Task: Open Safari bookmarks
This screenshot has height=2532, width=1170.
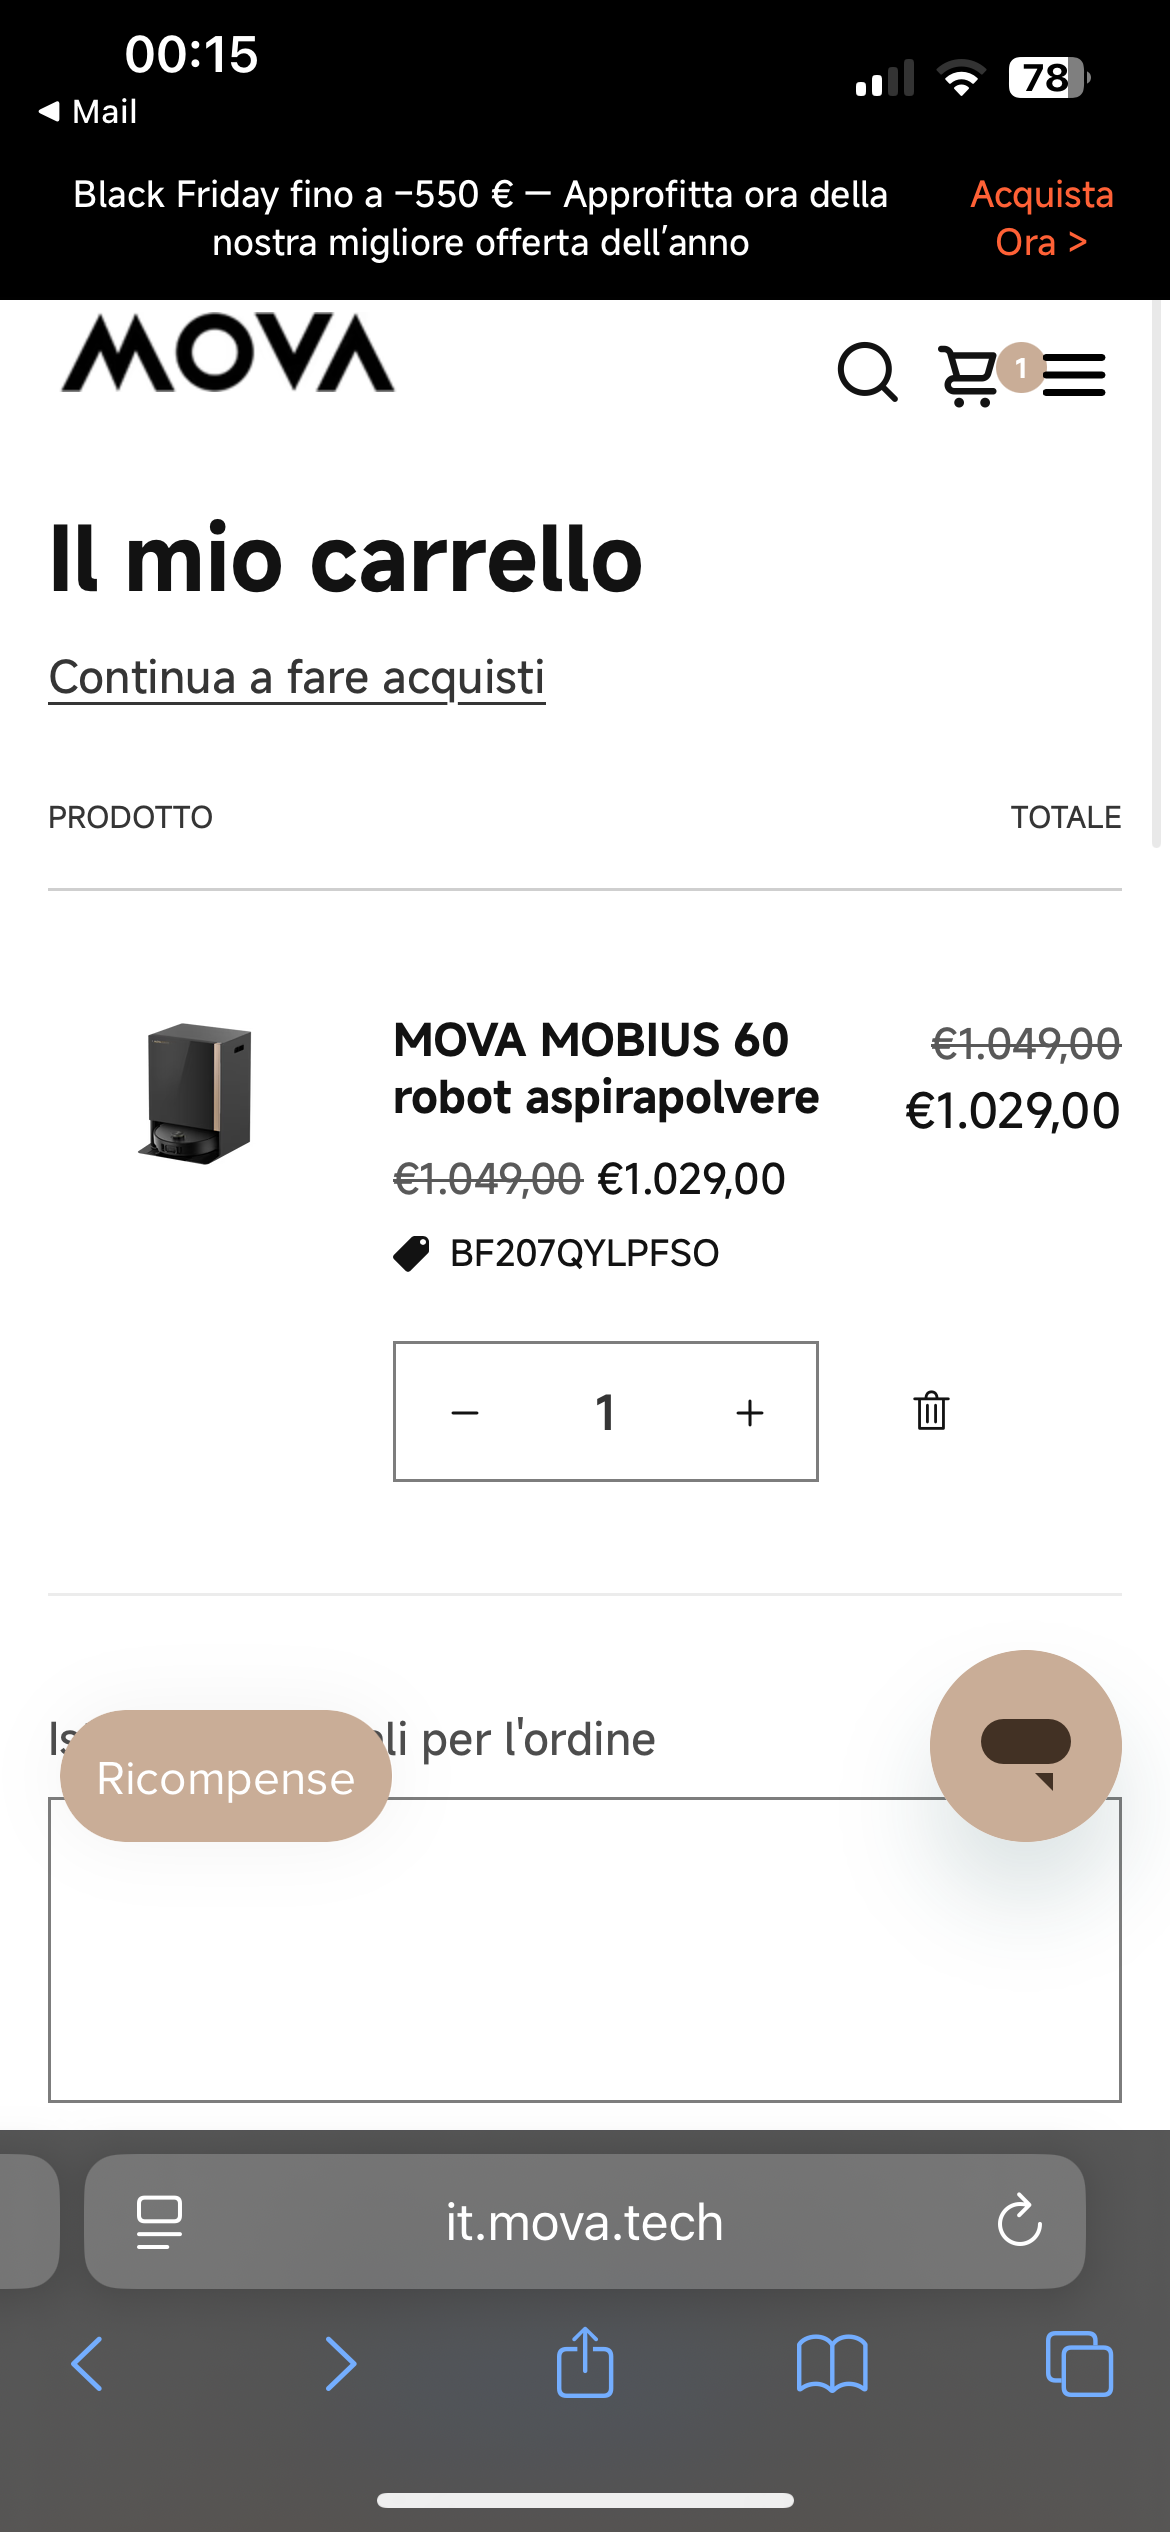Action: pos(832,2364)
